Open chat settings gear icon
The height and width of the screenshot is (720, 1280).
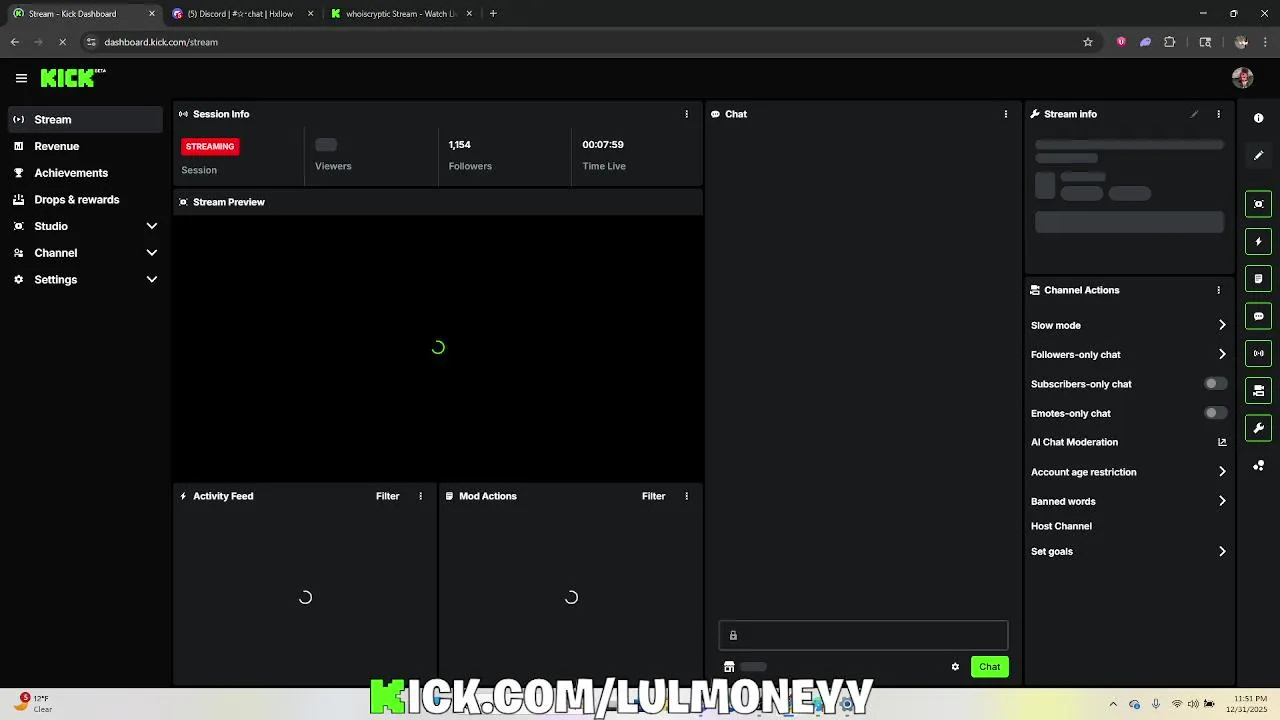pos(955,667)
